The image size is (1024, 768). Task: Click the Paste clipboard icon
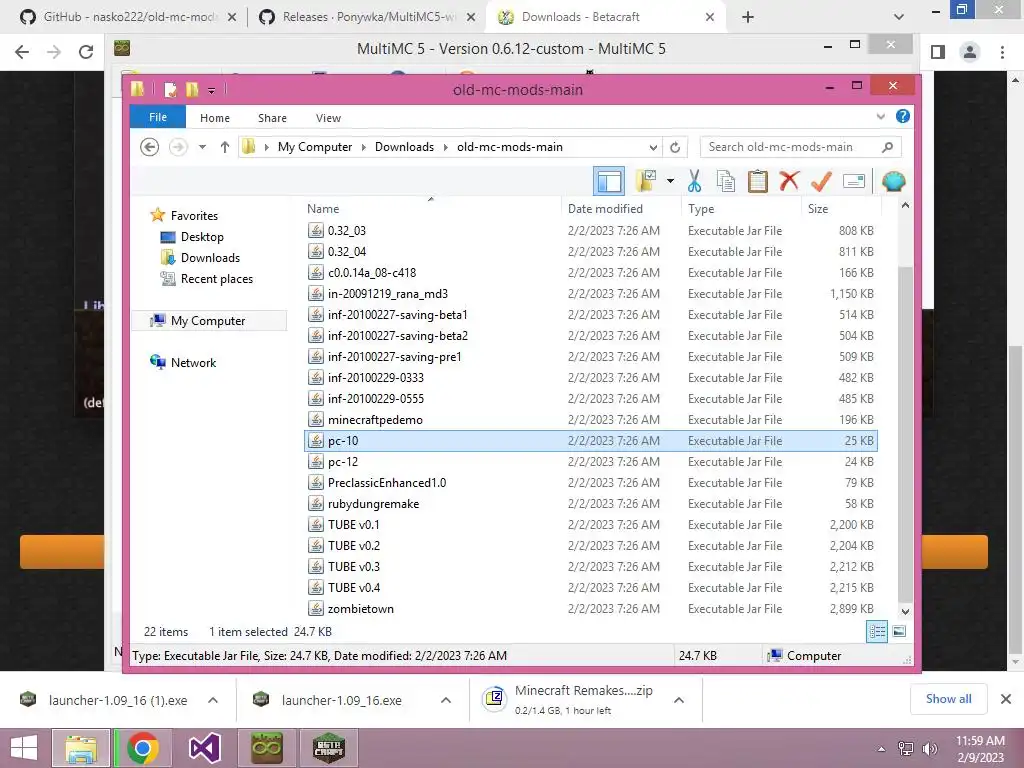pyautogui.click(x=758, y=181)
